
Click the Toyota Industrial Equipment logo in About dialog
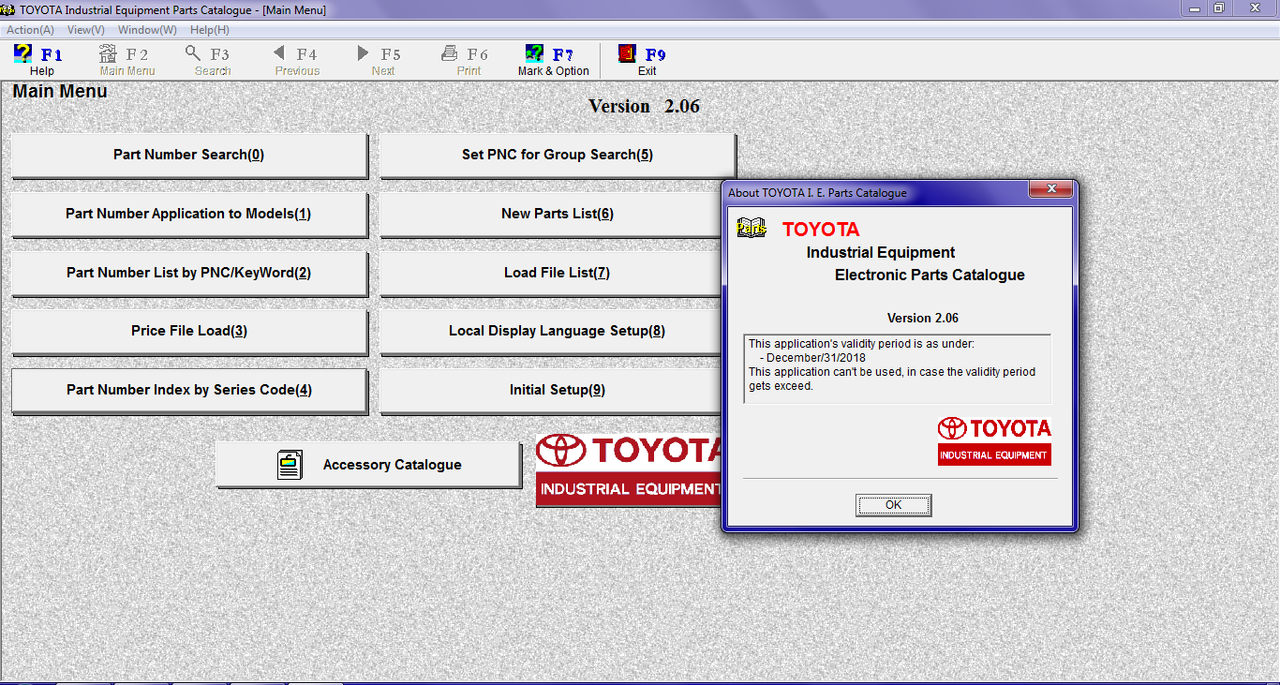coord(994,441)
